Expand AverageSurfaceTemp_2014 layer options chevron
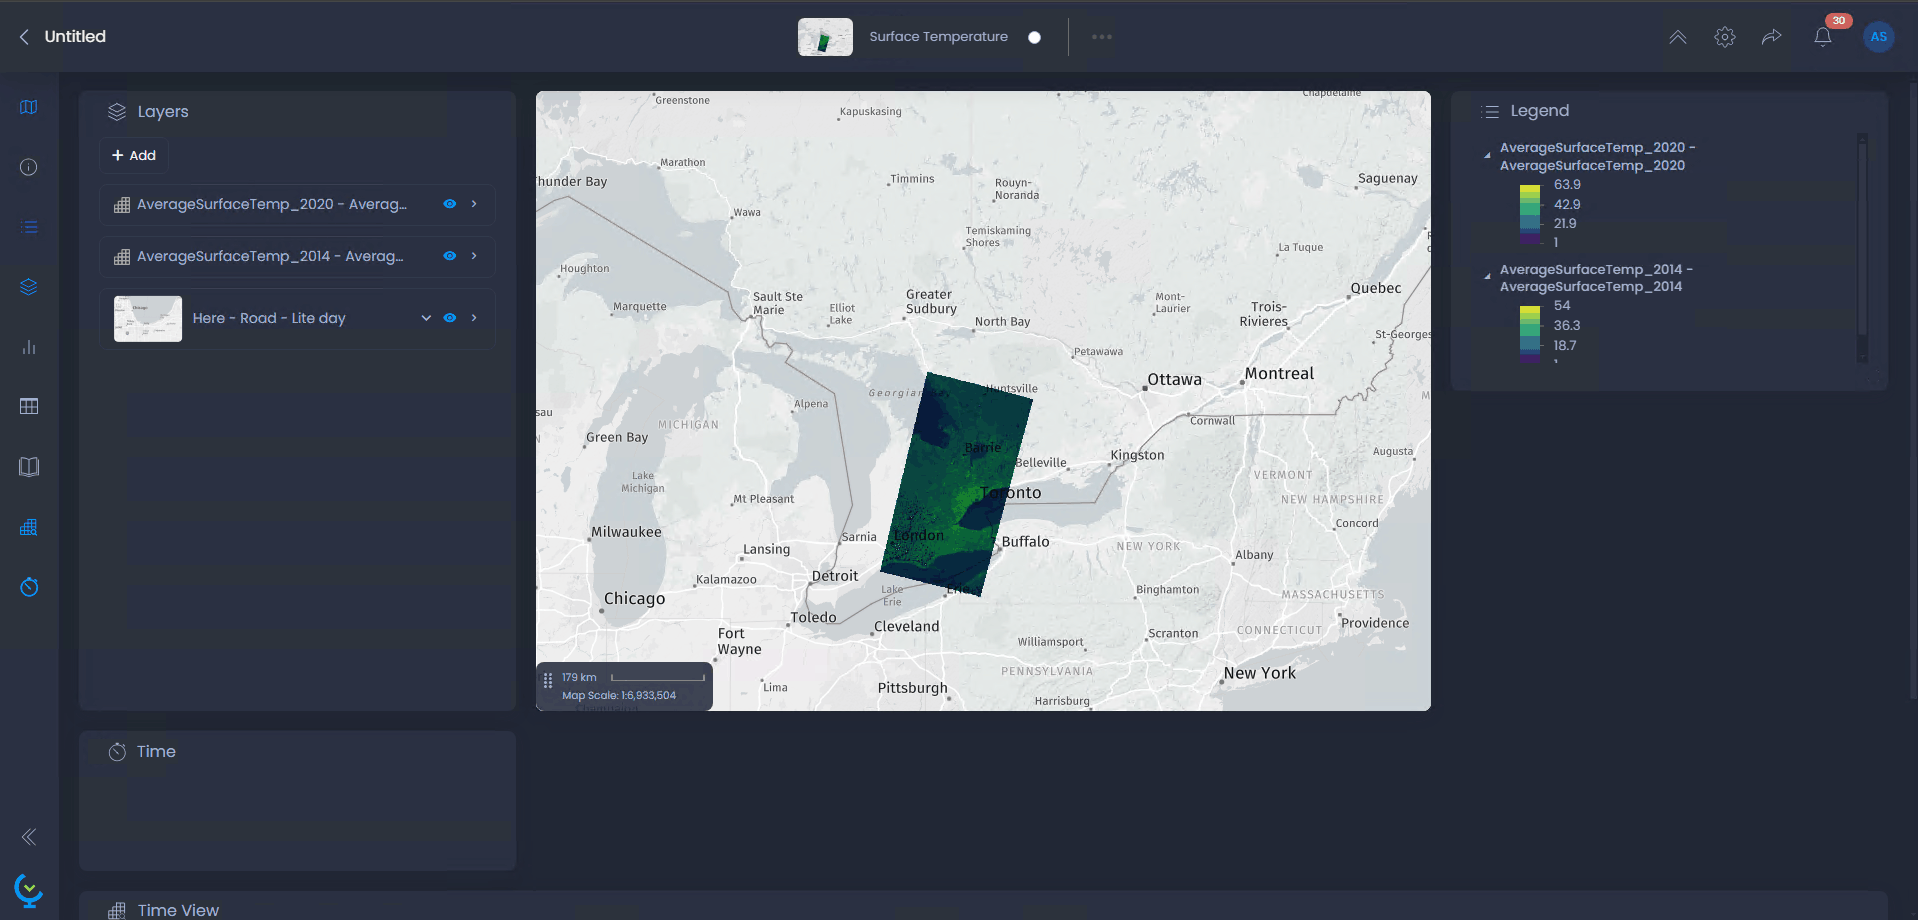The width and height of the screenshot is (1918, 920). [x=474, y=256]
